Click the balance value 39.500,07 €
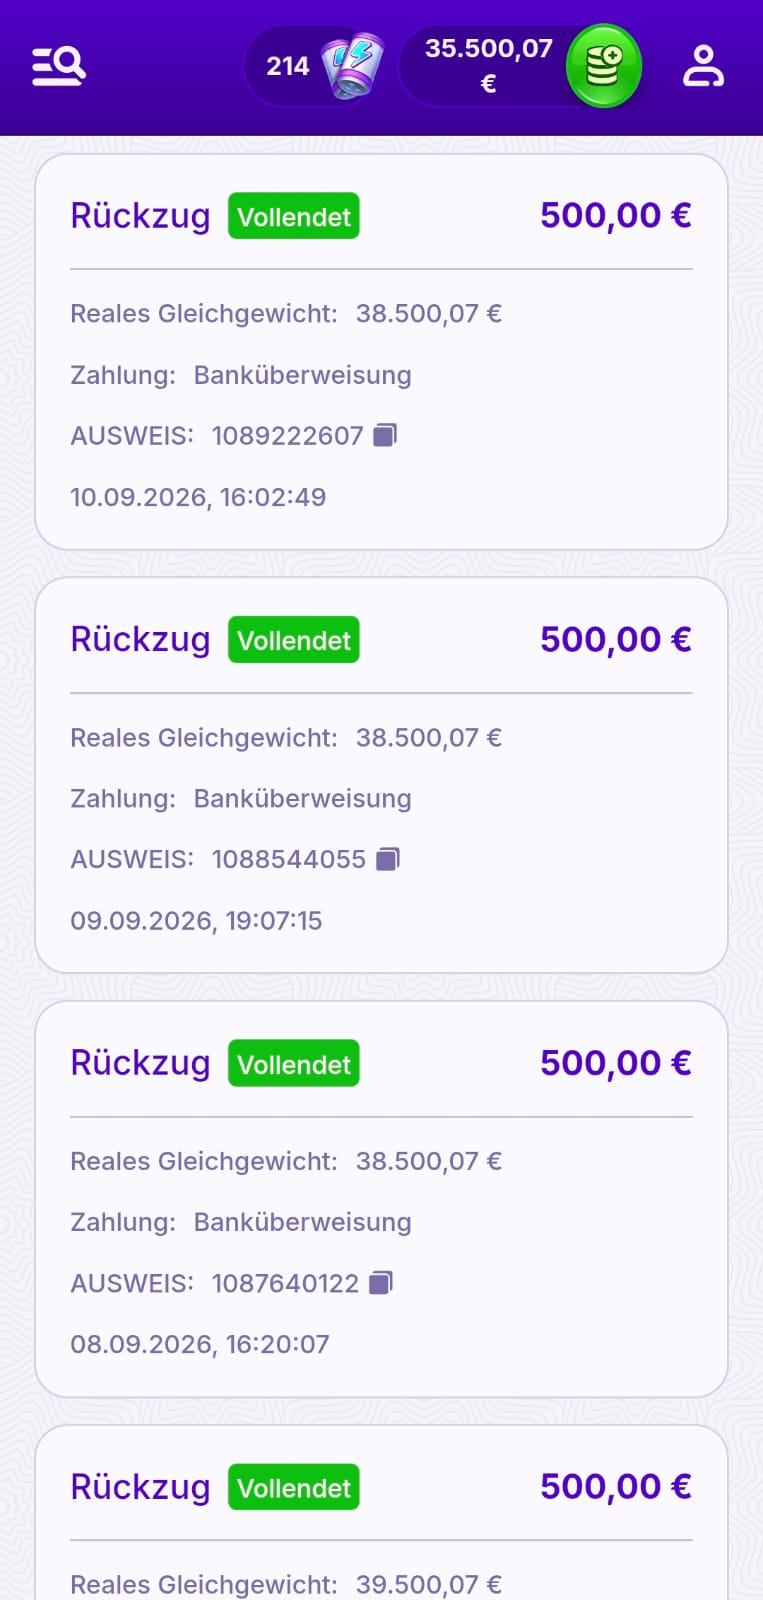Image resolution: width=763 pixels, height=1600 pixels. [429, 1584]
